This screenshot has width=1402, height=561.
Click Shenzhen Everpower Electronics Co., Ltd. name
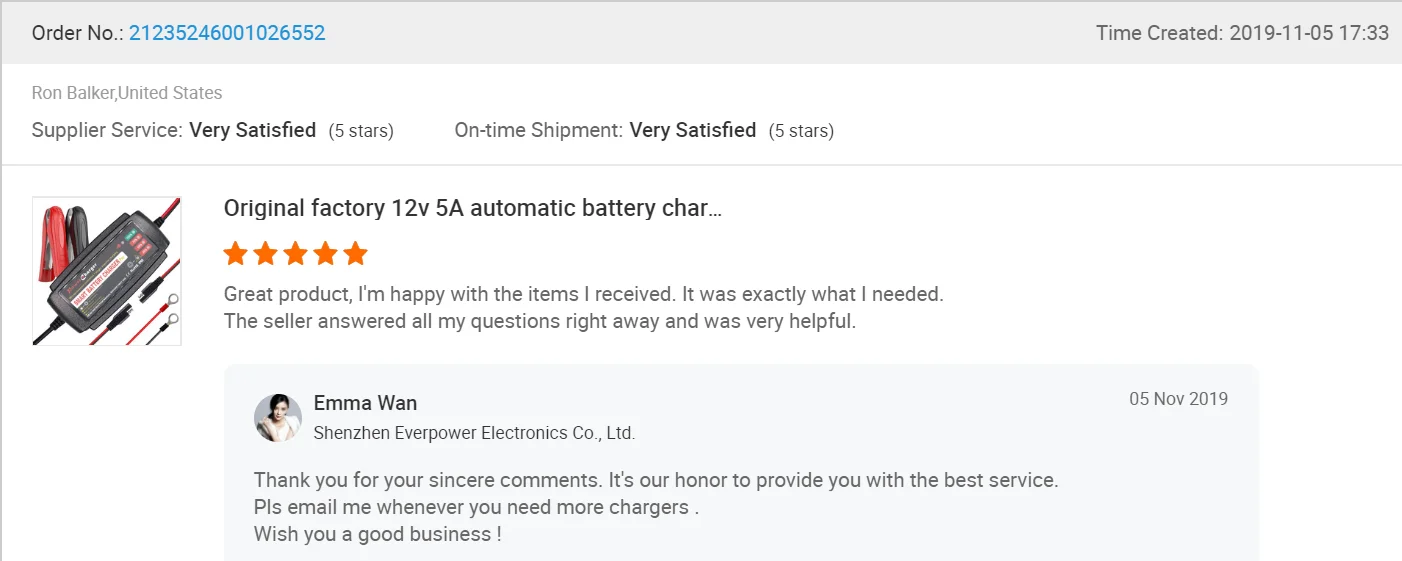coord(474,433)
